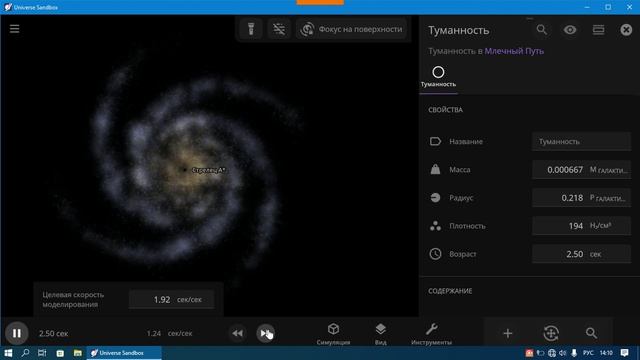
Task: Open the Инструменты menu
Action: tap(431, 334)
